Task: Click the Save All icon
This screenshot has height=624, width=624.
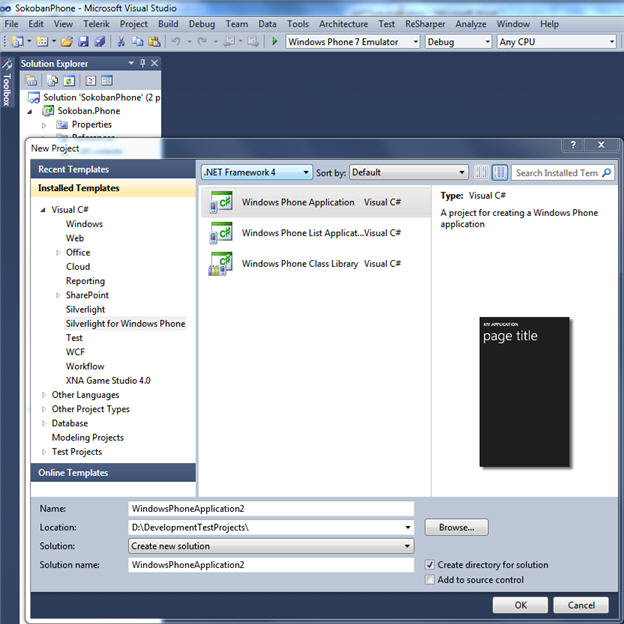Action: pyautogui.click(x=100, y=41)
